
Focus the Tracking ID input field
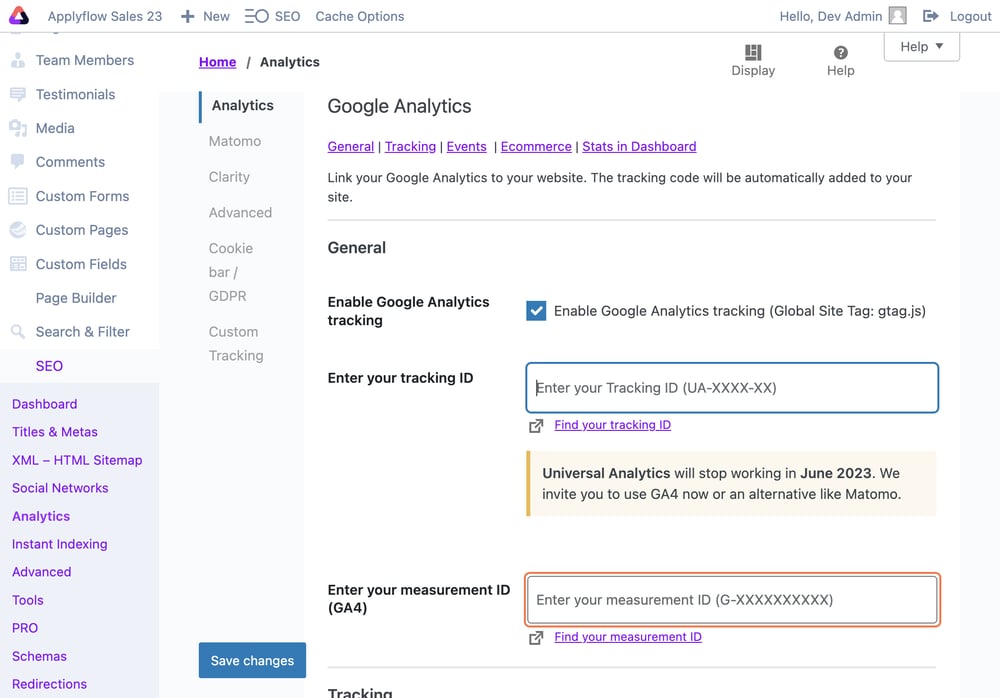click(732, 388)
